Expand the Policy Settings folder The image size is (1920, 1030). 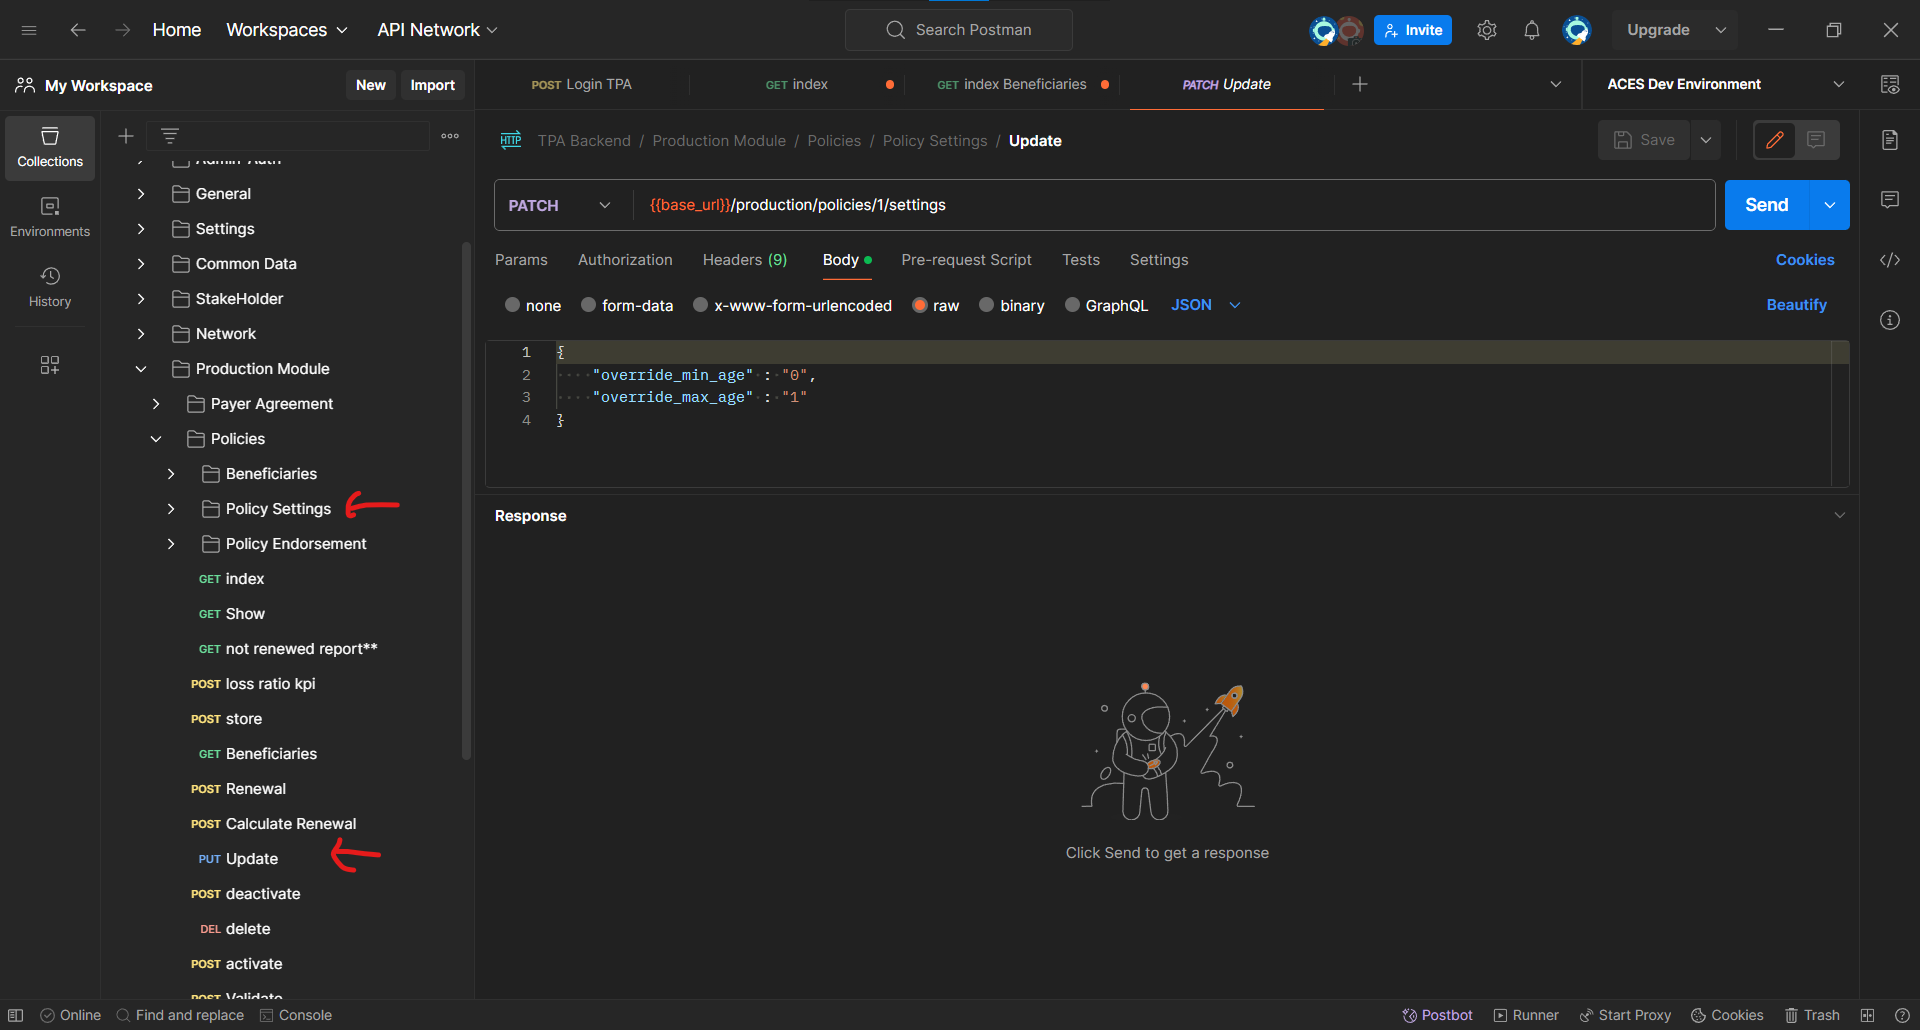point(171,509)
